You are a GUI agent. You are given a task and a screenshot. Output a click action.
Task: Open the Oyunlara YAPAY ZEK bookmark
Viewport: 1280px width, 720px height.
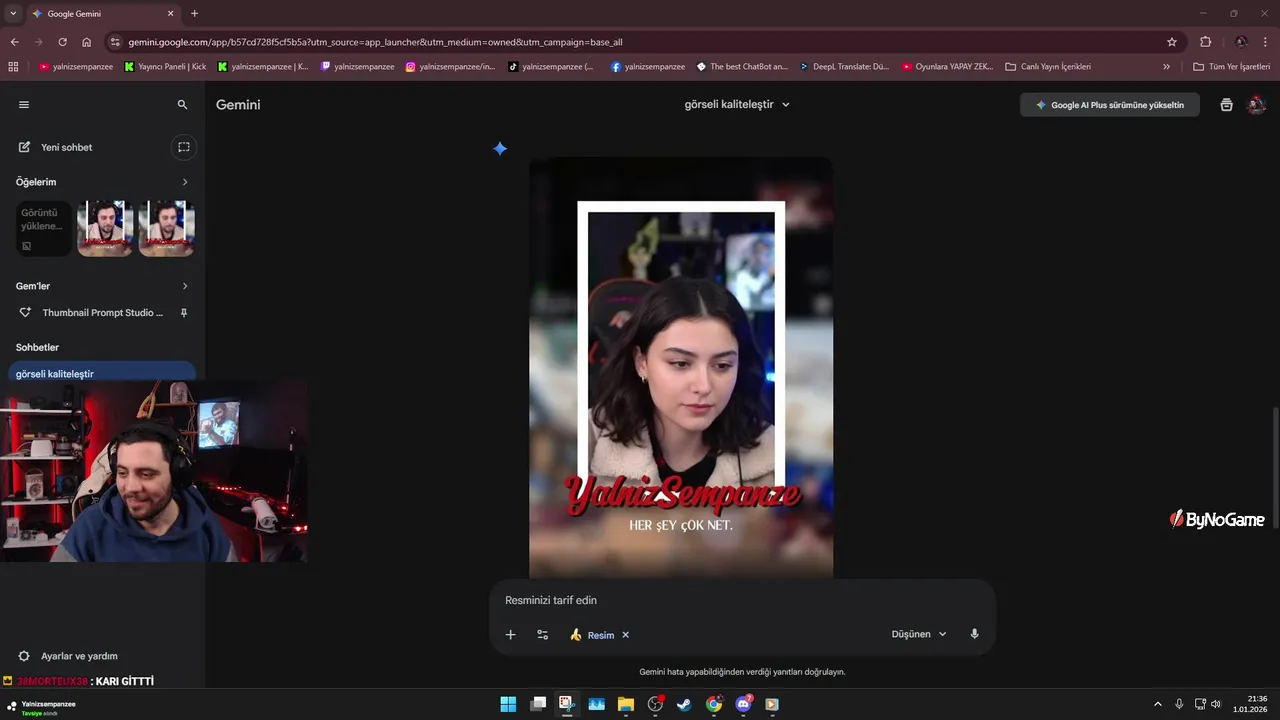pyautogui.click(x=948, y=67)
